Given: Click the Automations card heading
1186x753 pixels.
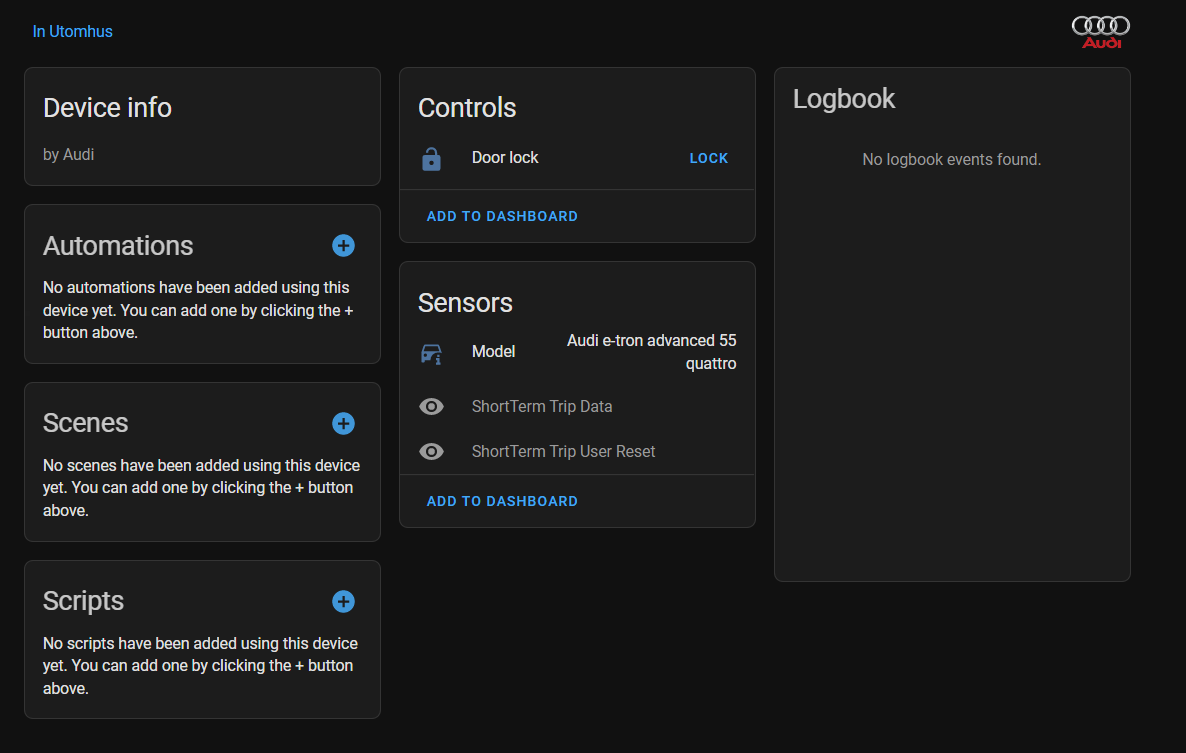Looking at the screenshot, I should point(118,246).
